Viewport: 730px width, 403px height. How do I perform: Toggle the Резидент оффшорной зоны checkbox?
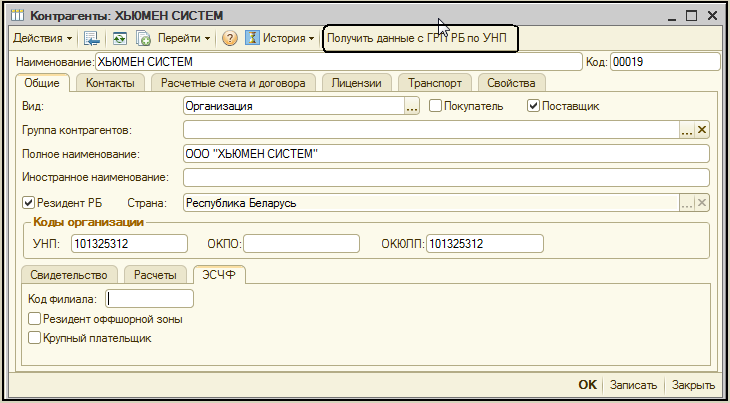35,319
